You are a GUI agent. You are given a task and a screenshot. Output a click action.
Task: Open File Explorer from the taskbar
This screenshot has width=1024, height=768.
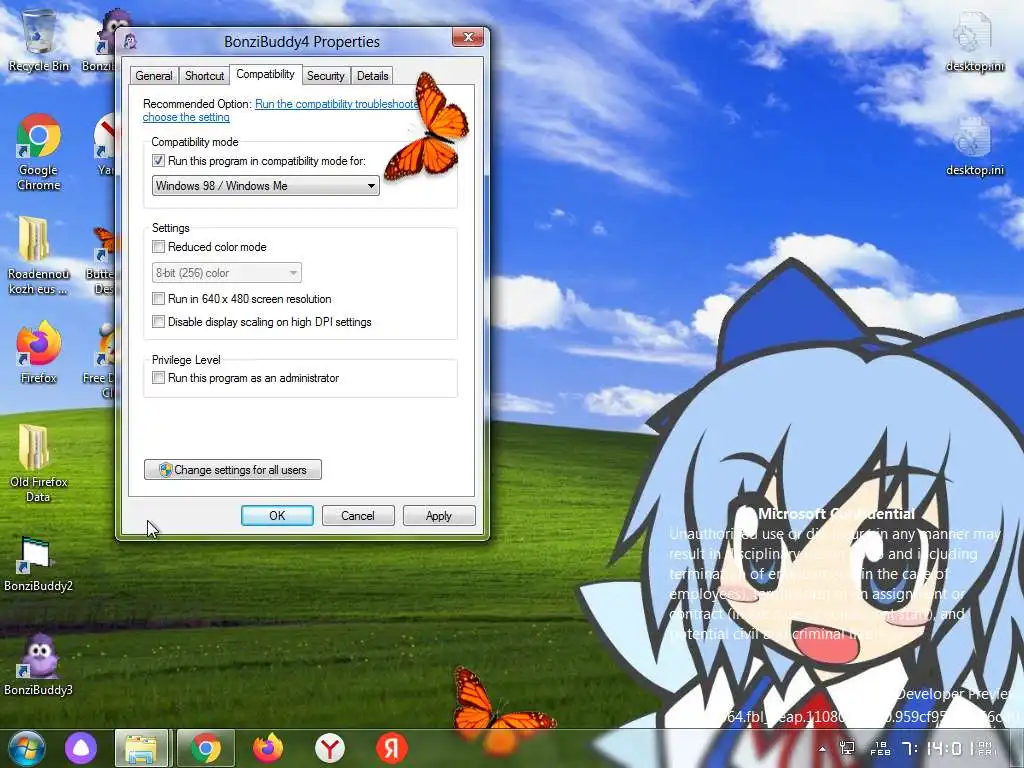[x=142, y=748]
